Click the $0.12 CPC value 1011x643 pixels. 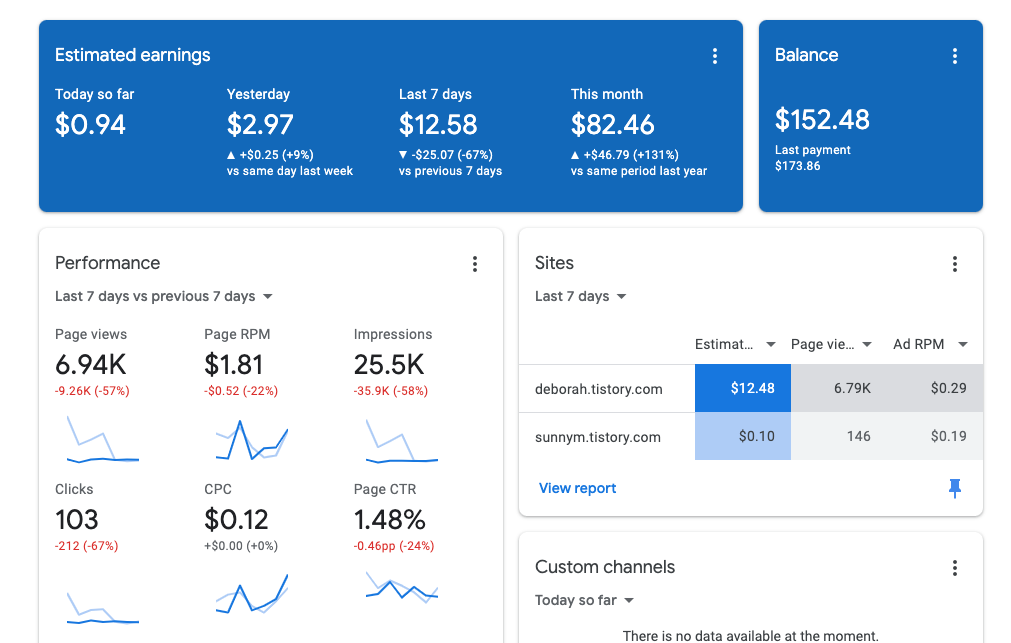[x=236, y=520]
